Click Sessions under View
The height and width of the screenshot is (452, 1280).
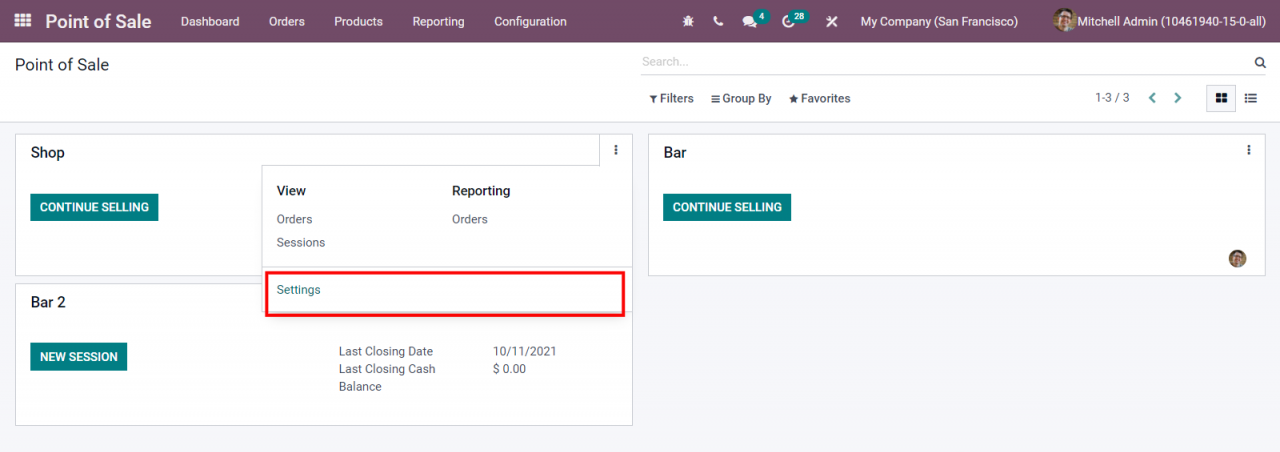click(x=301, y=242)
